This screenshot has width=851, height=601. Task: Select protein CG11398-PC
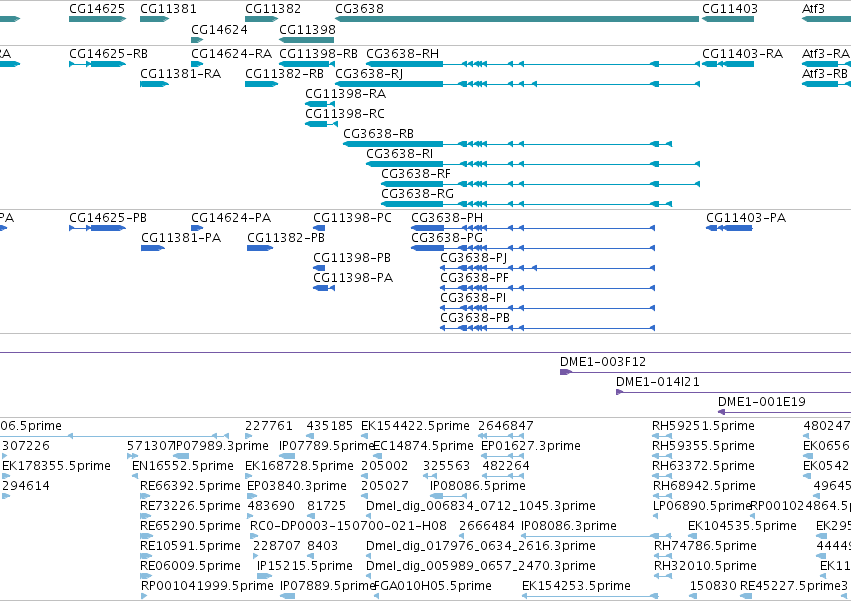point(352,218)
